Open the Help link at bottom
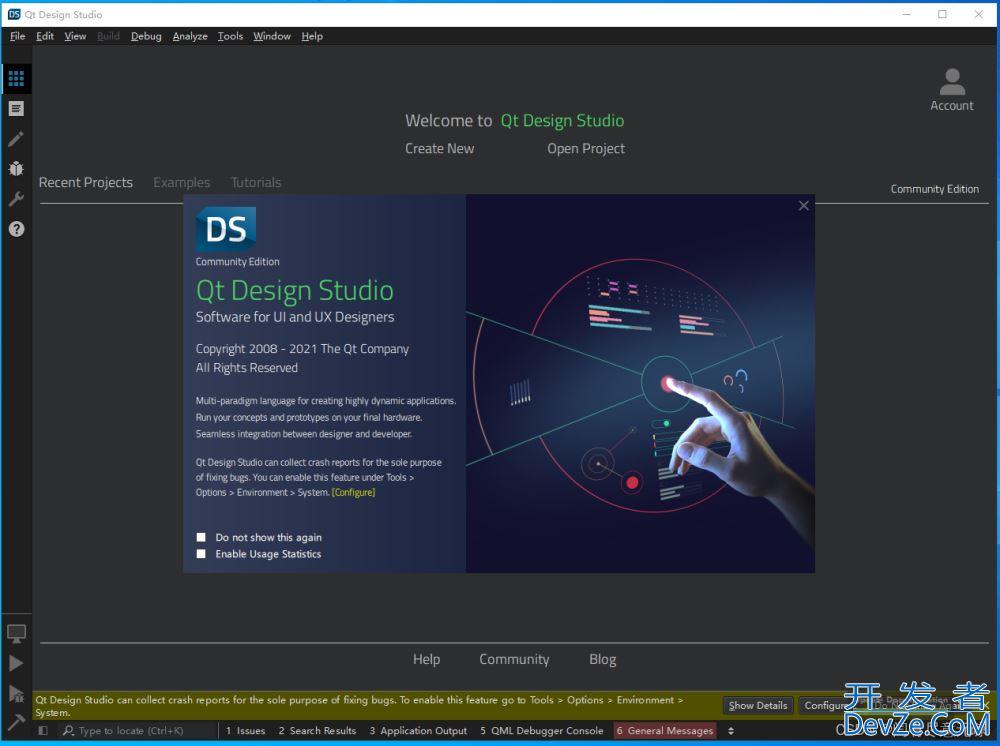Viewport: 1000px width, 746px height. click(x=427, y=659)
